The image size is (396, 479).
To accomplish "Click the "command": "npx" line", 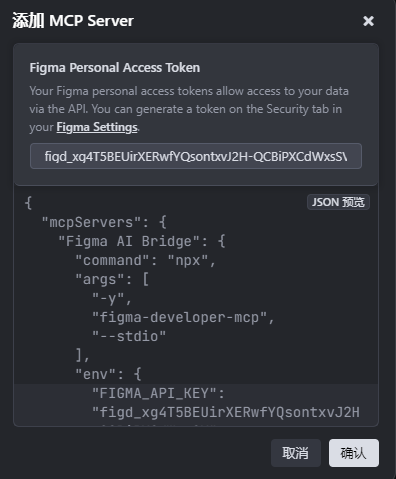I will click(146, 260).
